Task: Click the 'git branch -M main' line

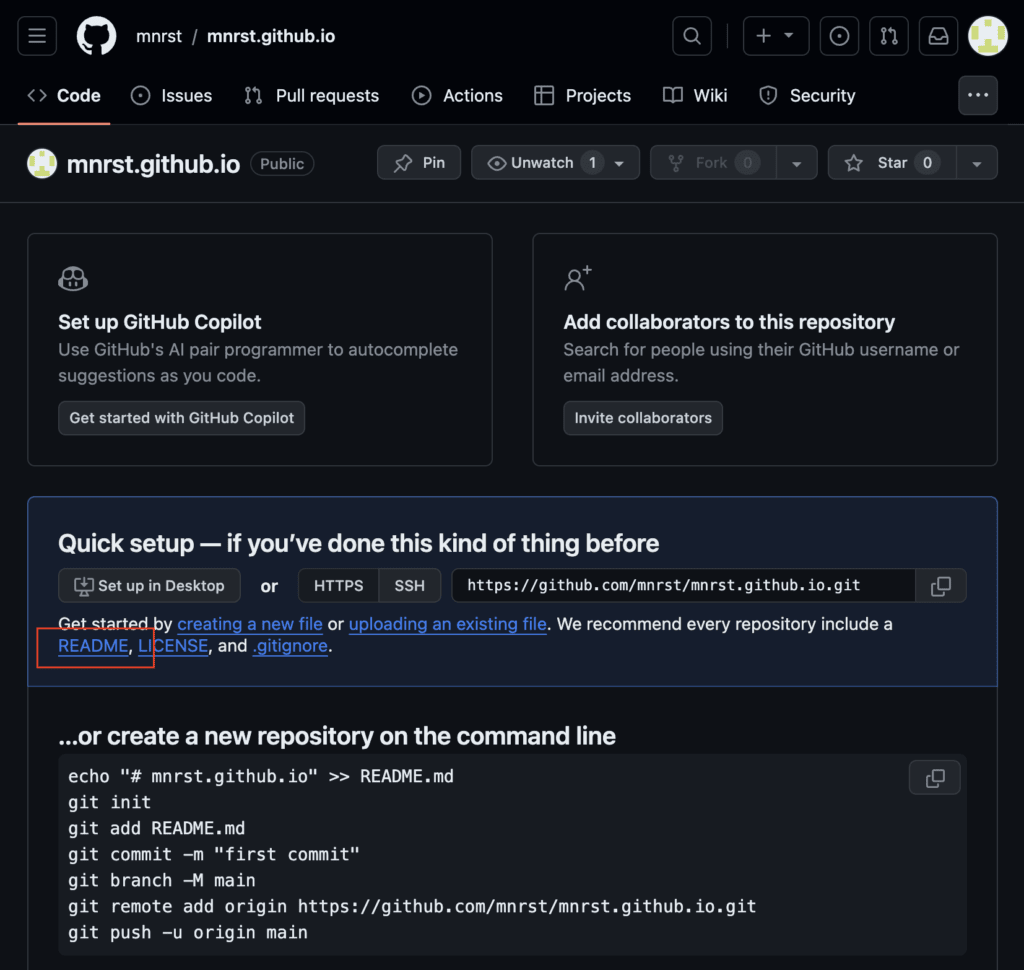Action: click(x=162, y=881)
